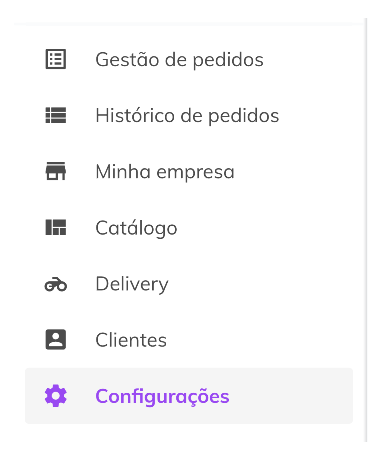370x452 pixels.
Task: Open Gestão de pedidos menu item
Action: (x=189, y=59)
